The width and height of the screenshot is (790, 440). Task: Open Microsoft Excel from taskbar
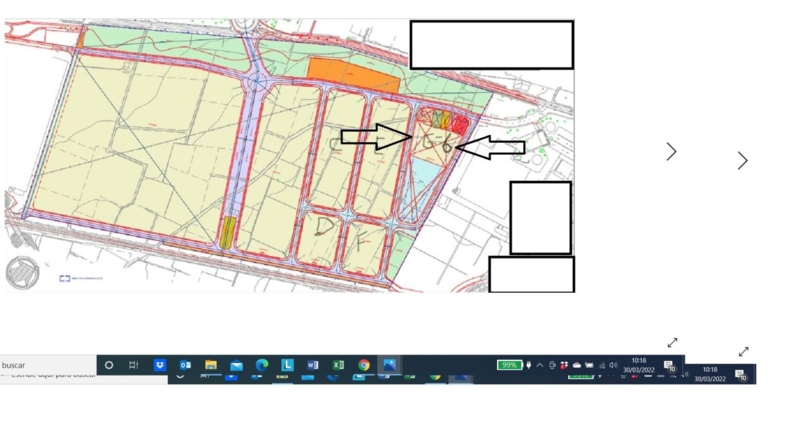(338, 365)
